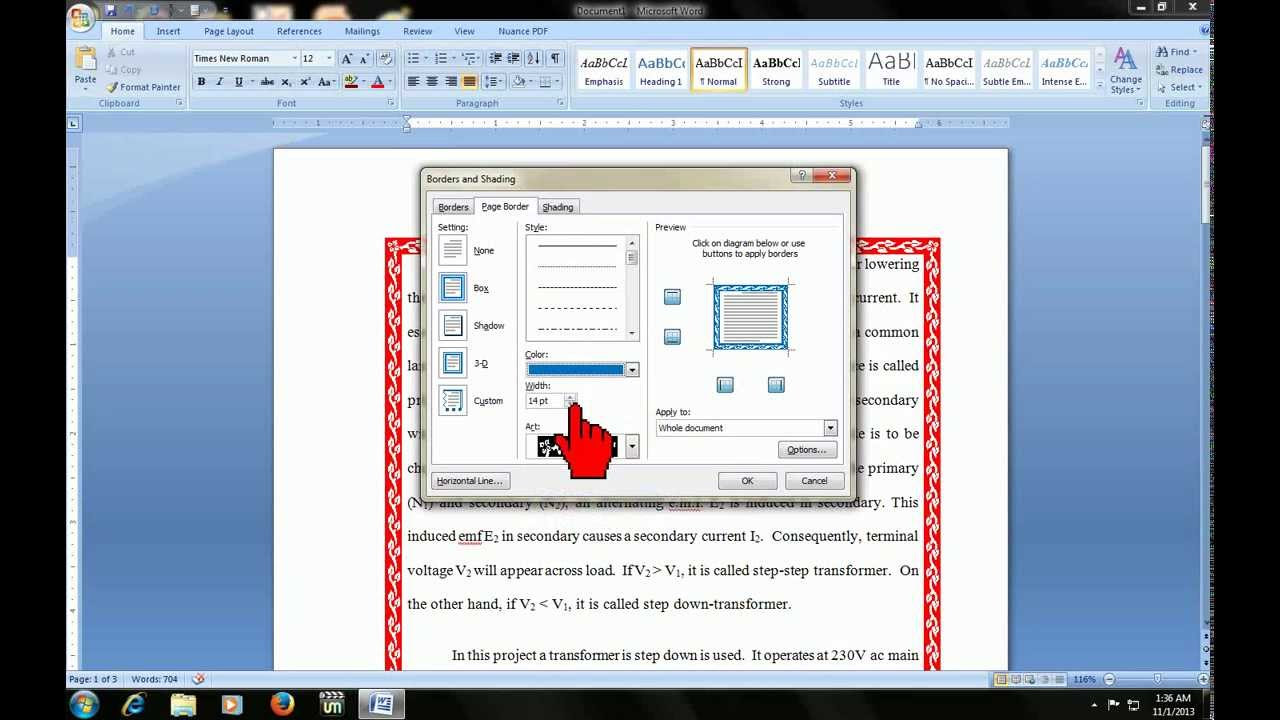Click the Subscript icon

tap(286, 82)
